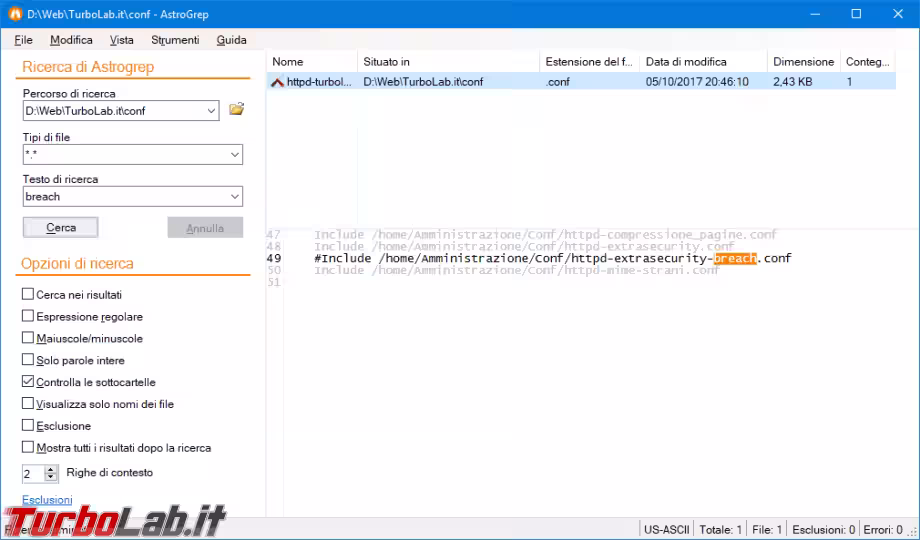
Task: Click Esclusioni: 0 in status bar
Action: pyautogui.click(x=823, y=530)
